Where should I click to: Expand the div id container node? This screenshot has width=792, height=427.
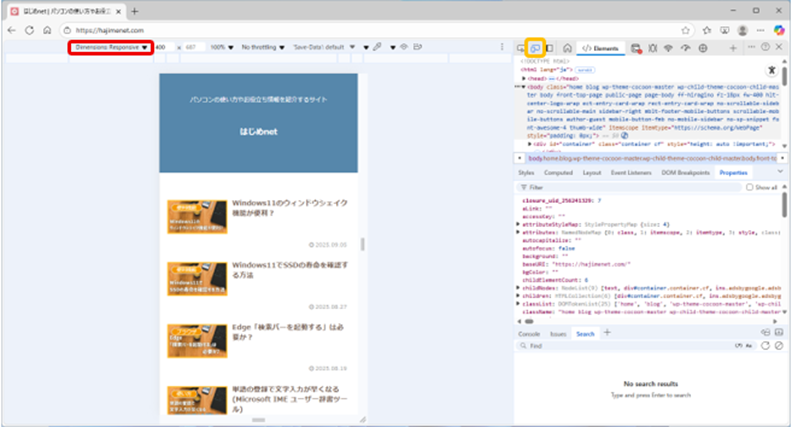click(529, 144)
